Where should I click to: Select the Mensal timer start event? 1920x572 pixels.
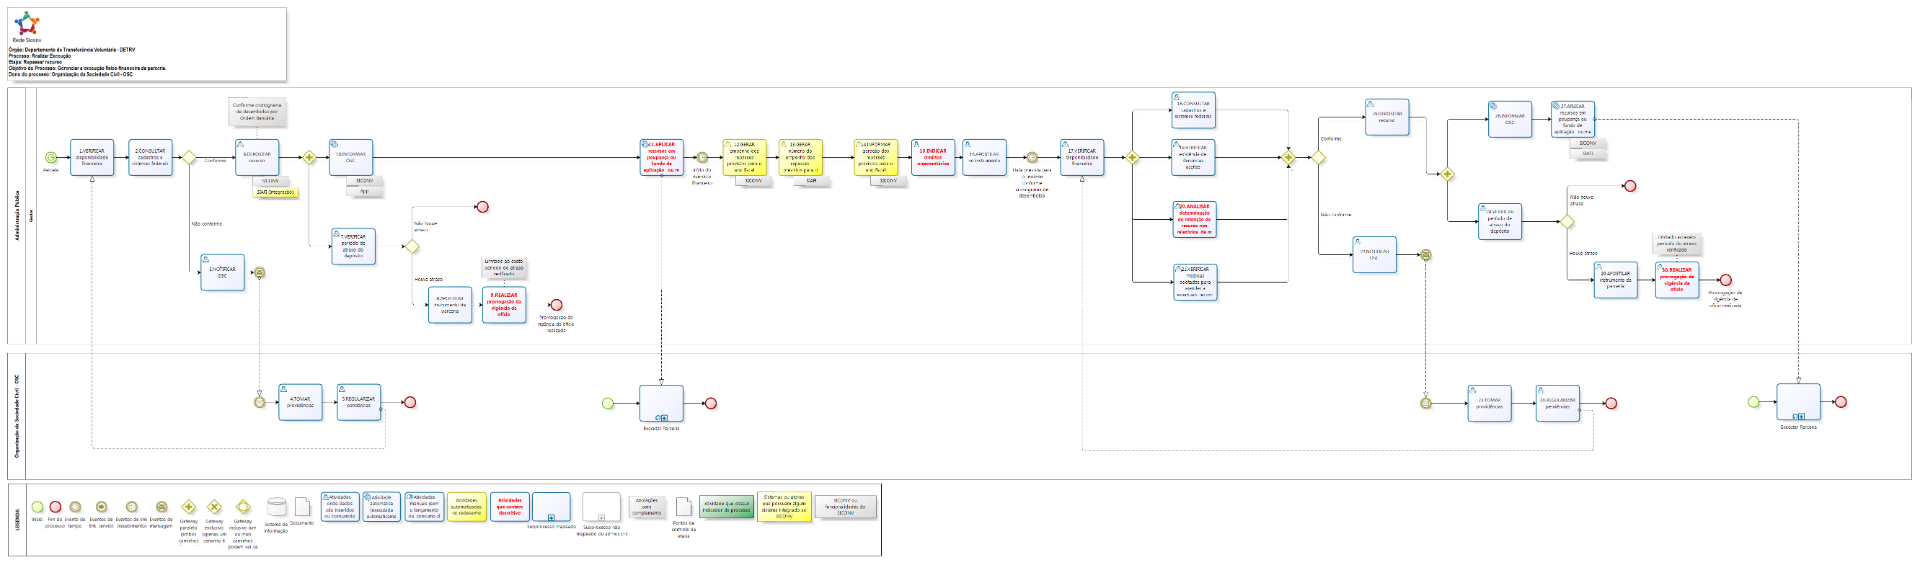pos(50,157)
